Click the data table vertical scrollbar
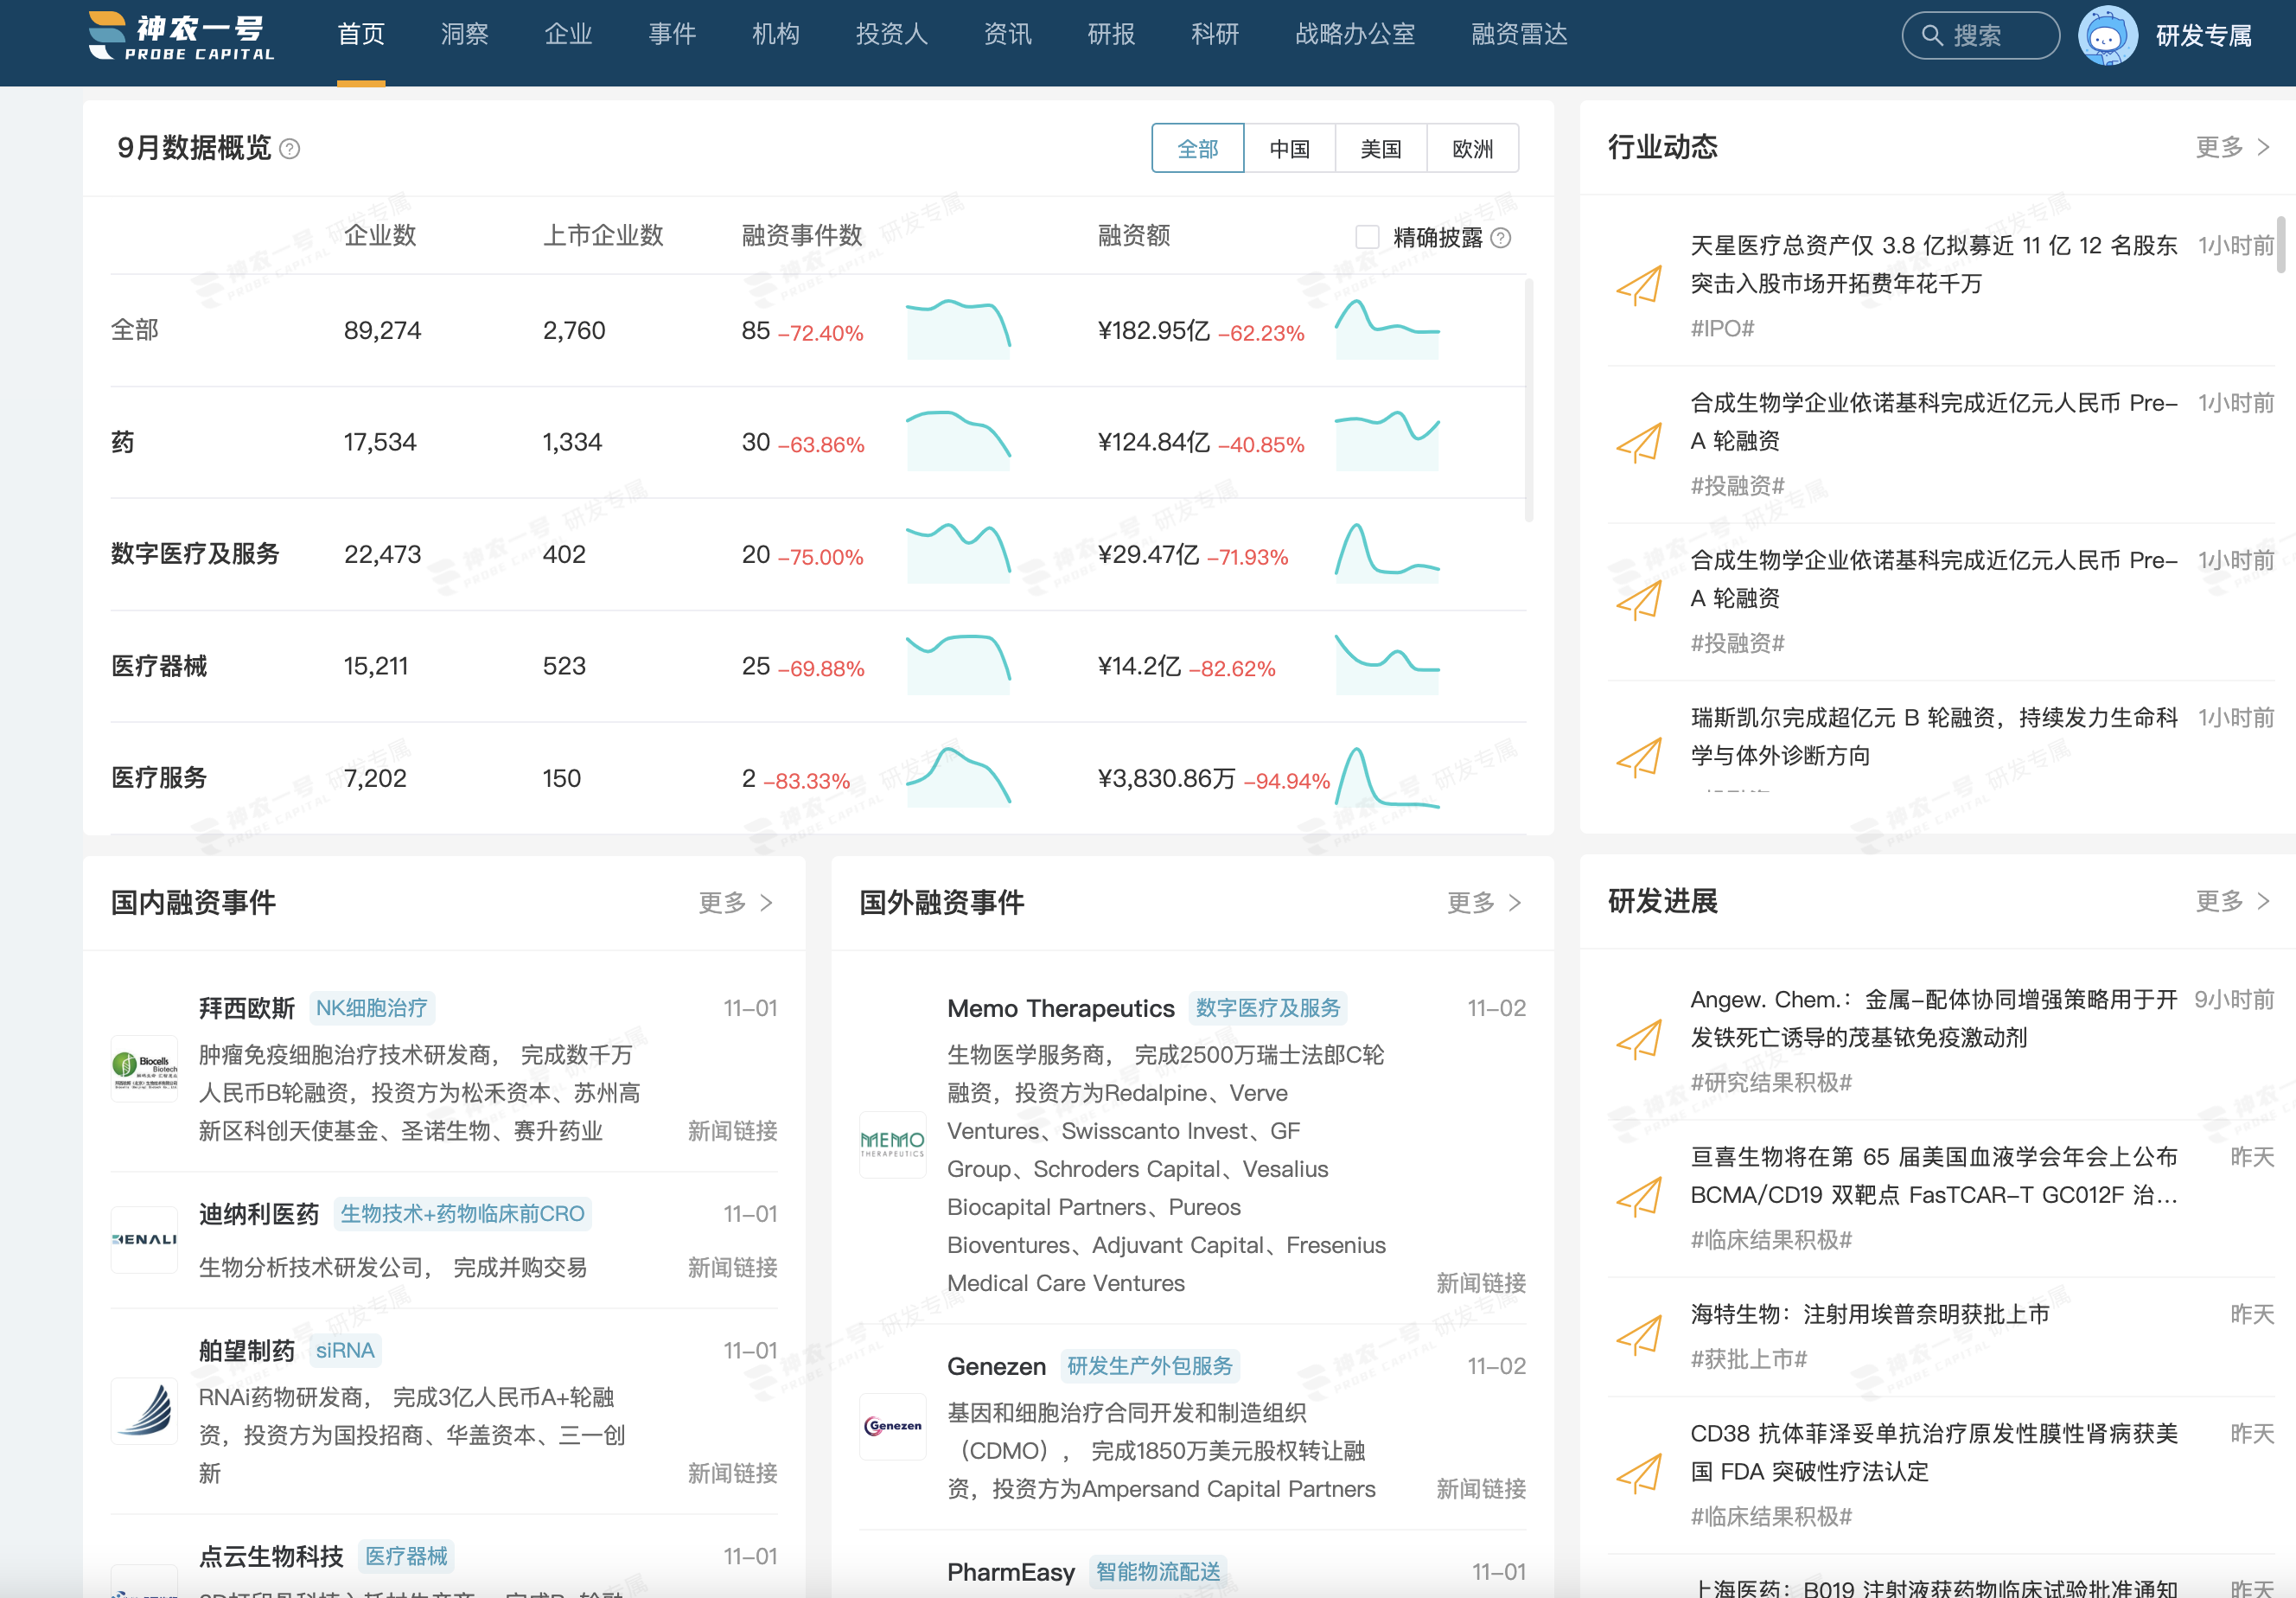The width and height of the screenshot is (2296, 1598). click(1528, 400)
